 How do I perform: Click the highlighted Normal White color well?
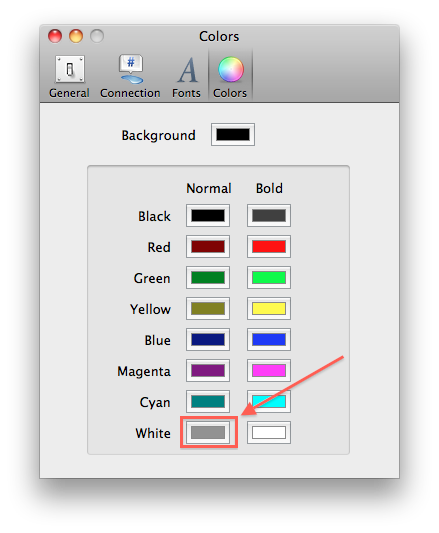[208, 432]
